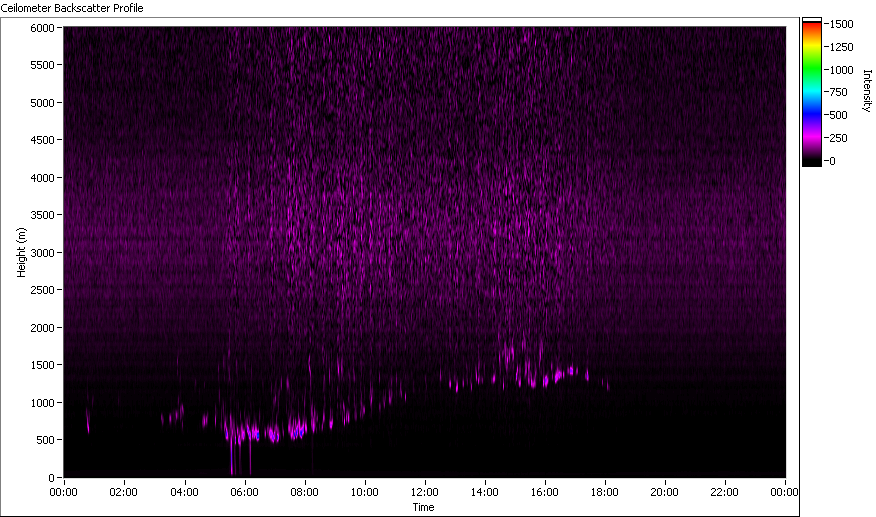Select the 2500 height axis value

click(42, 290)
